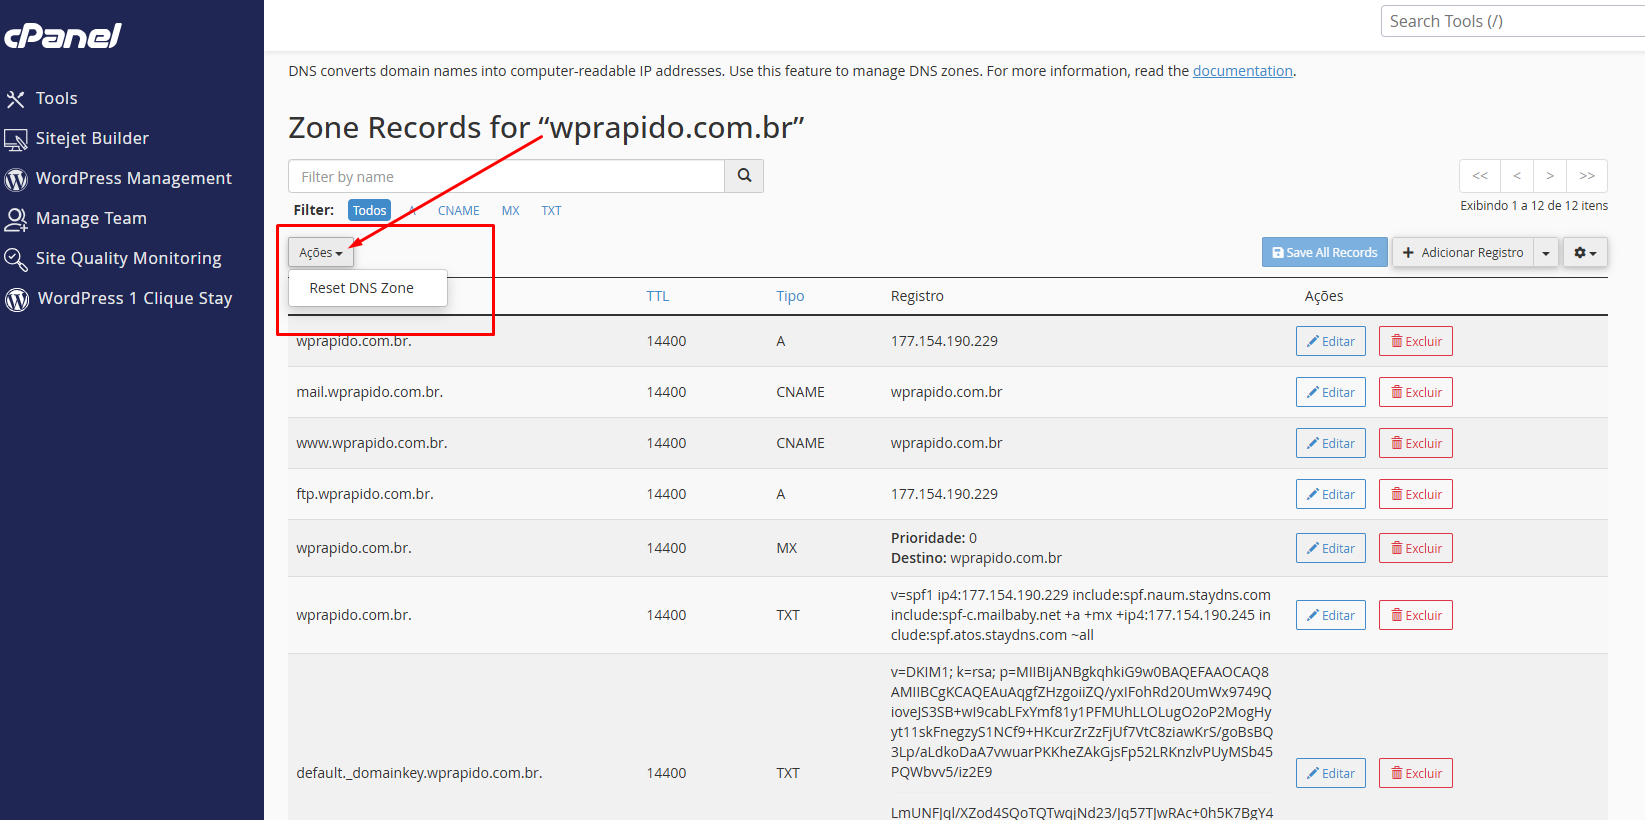Delete the wprapido.com.br A record

click(1415, 341)
